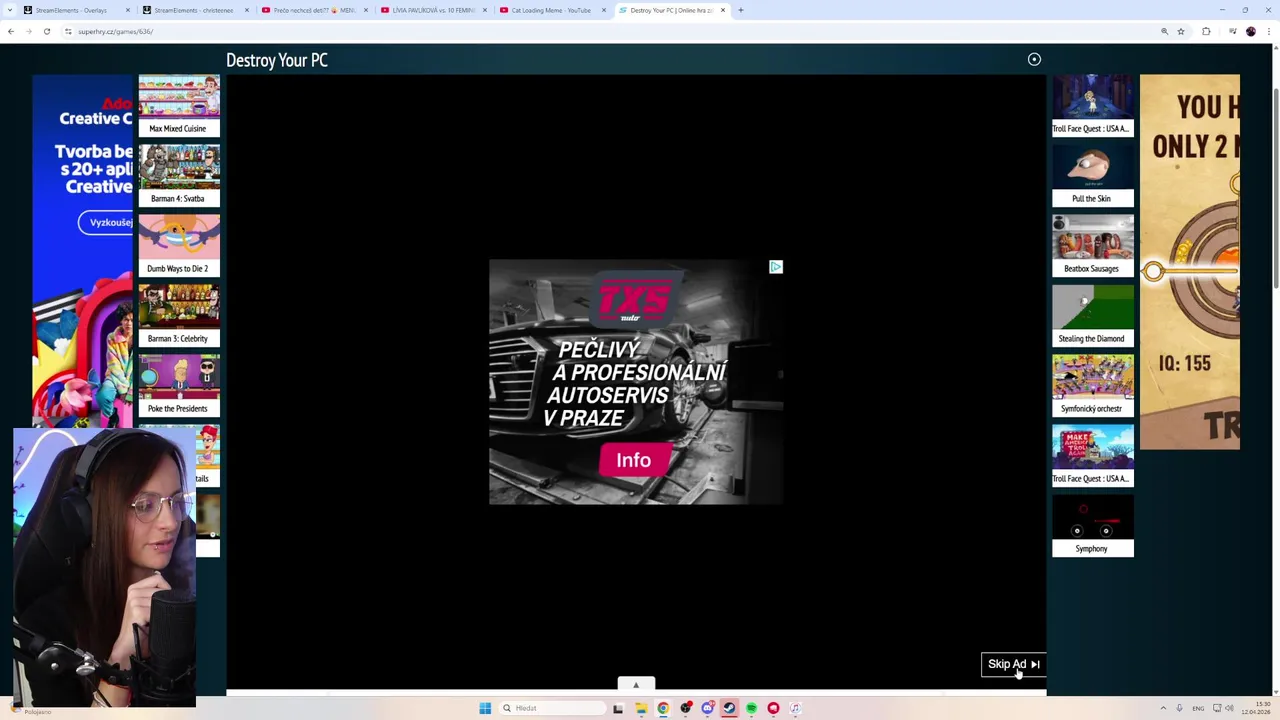
Task: Switch to LÍVIA PAVLÍKOVÁ YouTube tab
Action: tap(432, 10)
